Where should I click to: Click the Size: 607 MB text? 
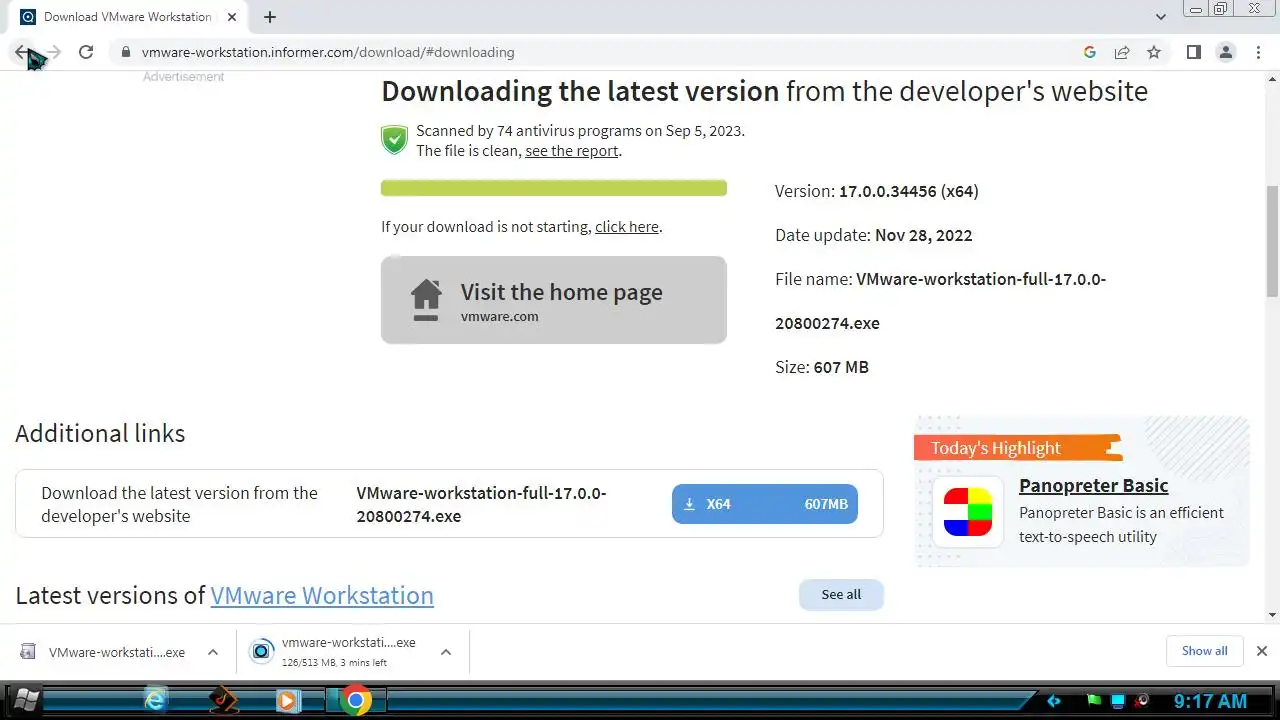point(822,367)
